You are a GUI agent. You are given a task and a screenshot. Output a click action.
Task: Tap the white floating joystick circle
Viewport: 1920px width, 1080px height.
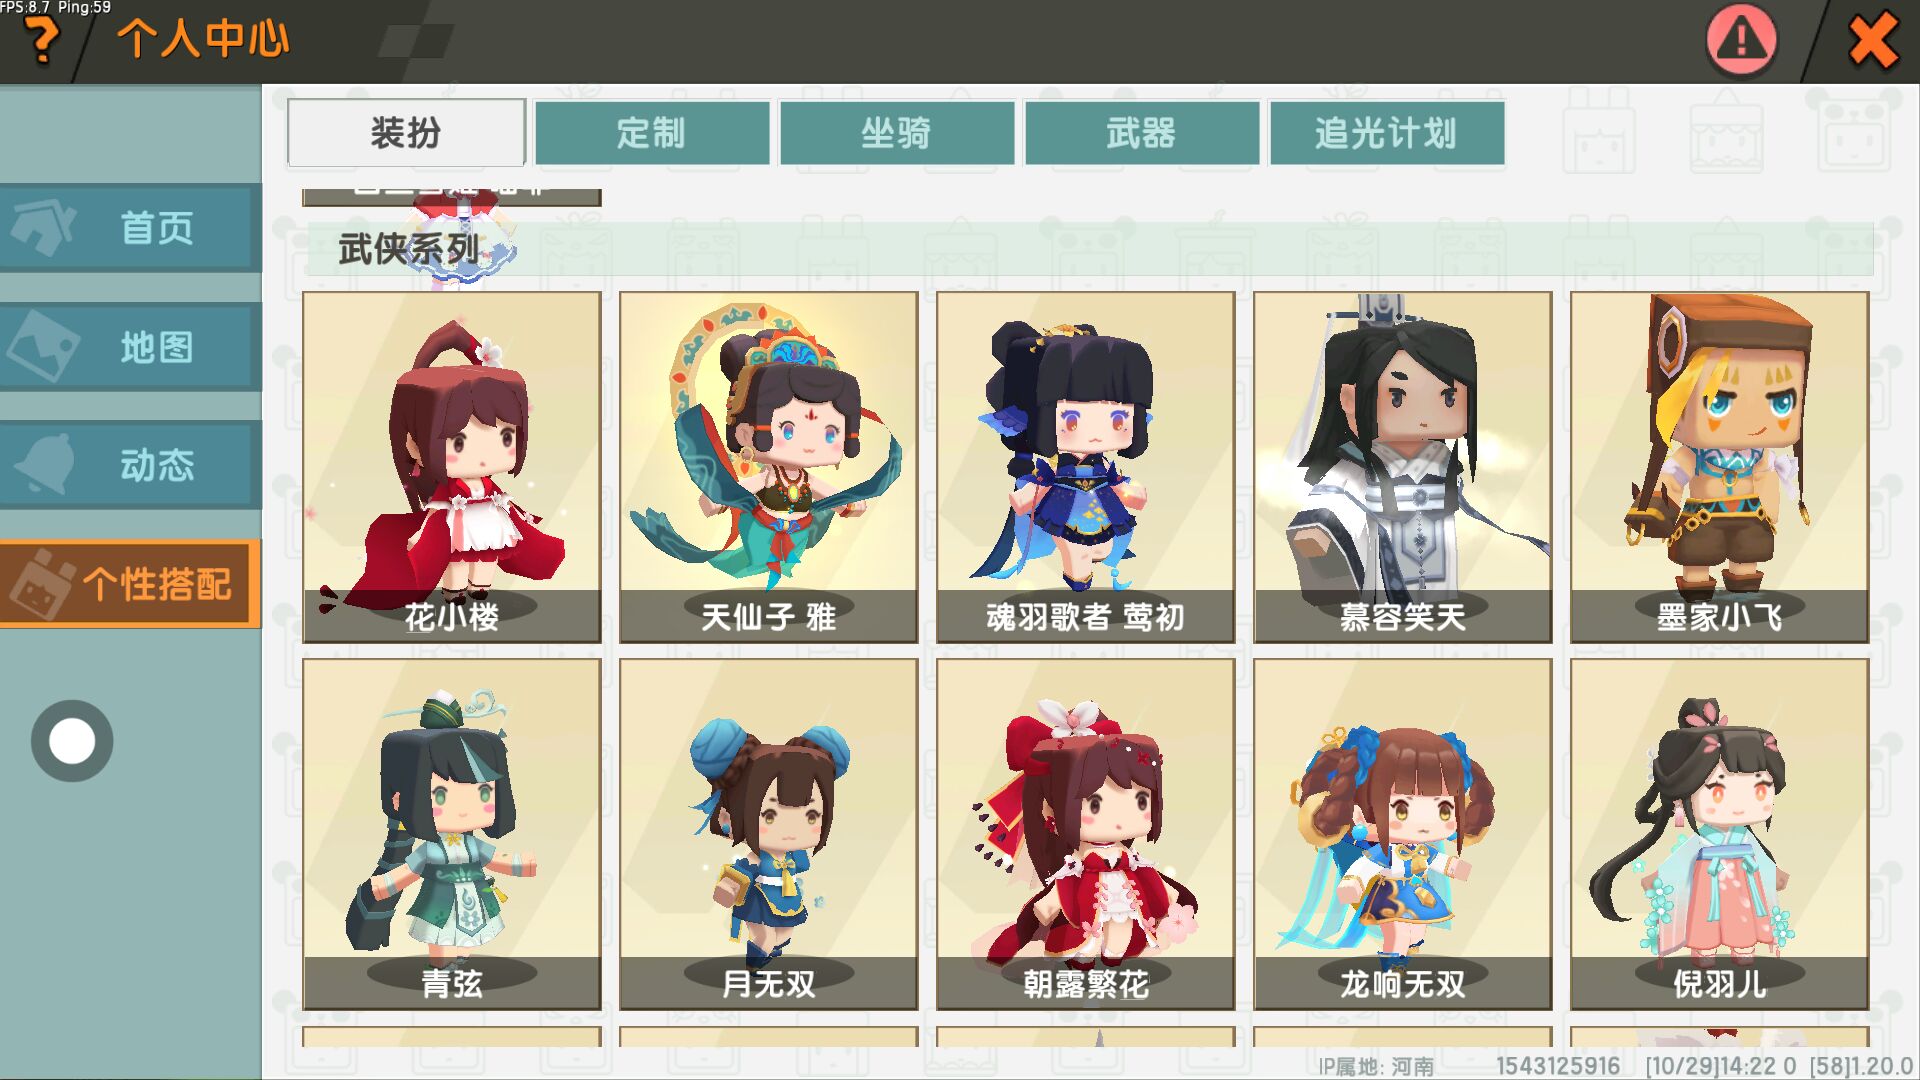pos(72,741)
